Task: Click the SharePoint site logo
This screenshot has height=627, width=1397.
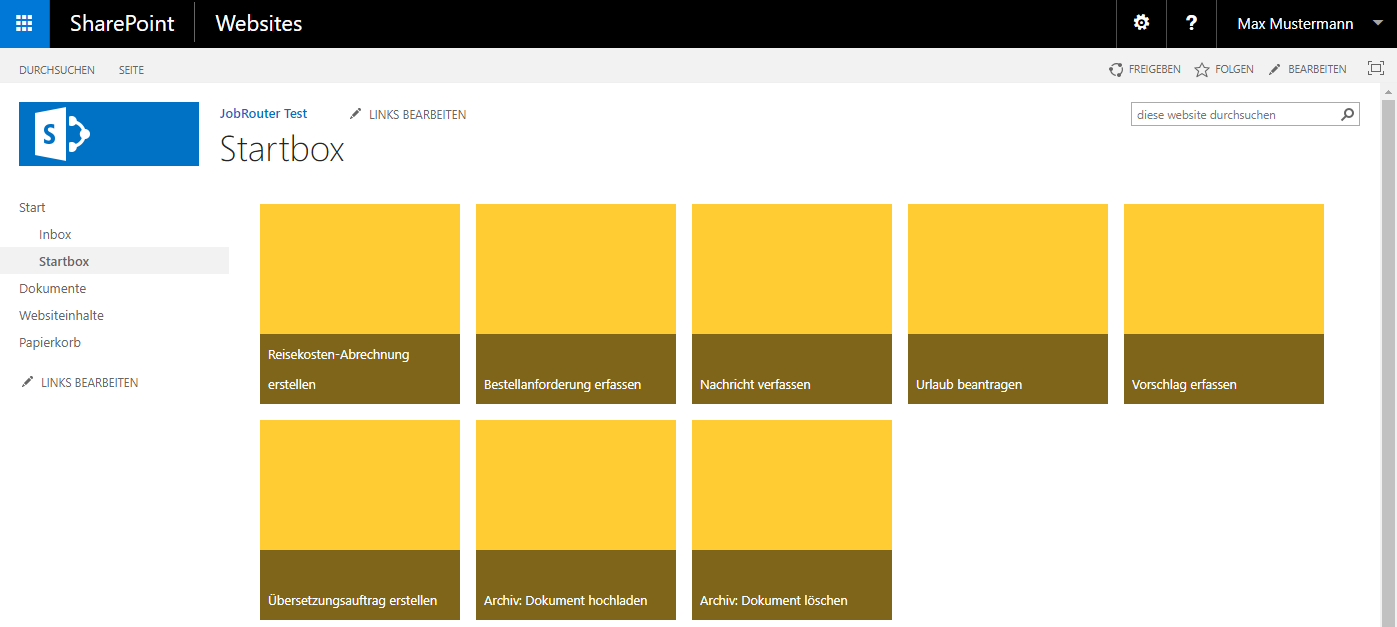Action: click(109, 133)
